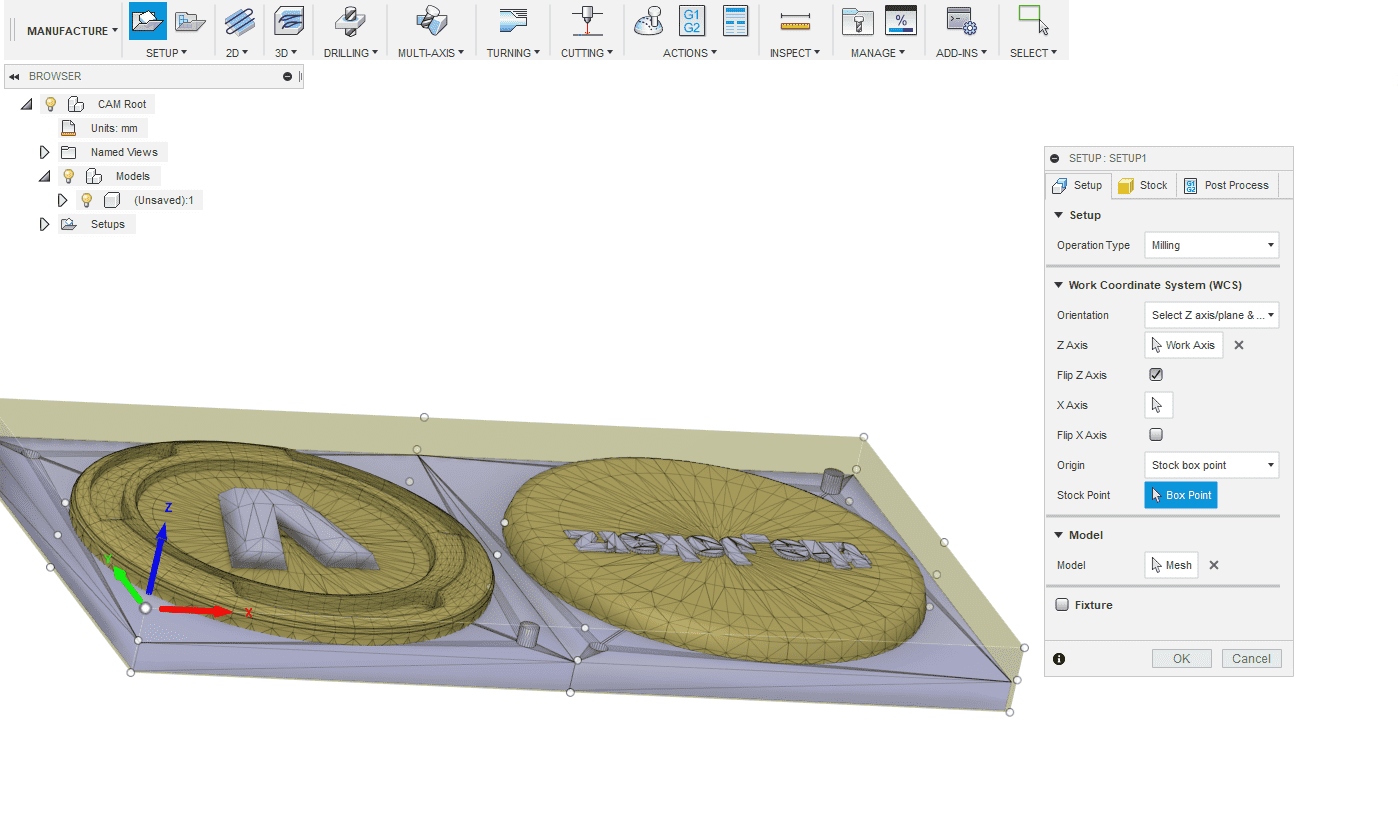Click the Mesh model selector button
The image size is (1398, 815).
pos(1172,565)
